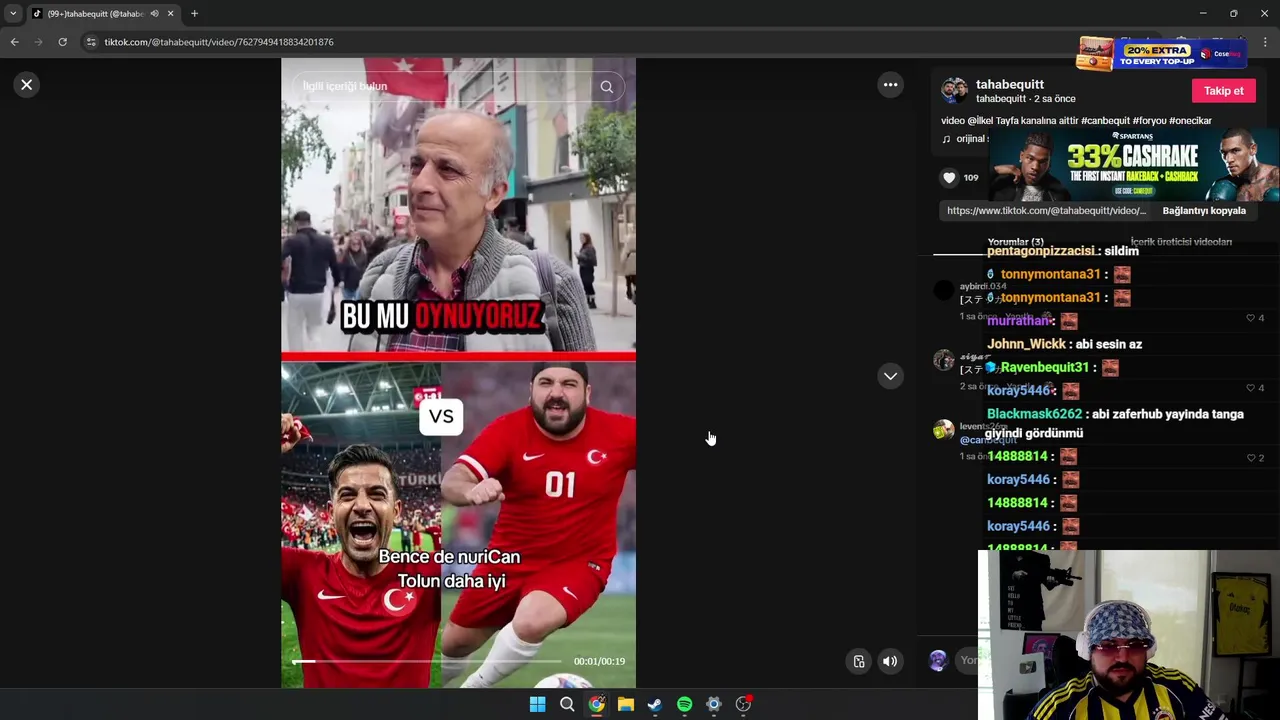Seek along the video progress bar
1280x720 pixels.
click(427, 661)
